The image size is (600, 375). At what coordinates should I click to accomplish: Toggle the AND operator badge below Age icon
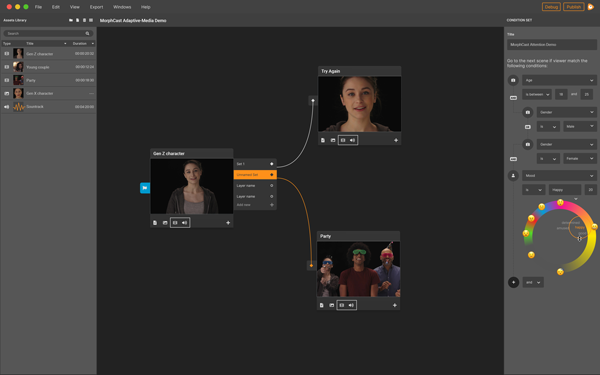tap(513, 98)
